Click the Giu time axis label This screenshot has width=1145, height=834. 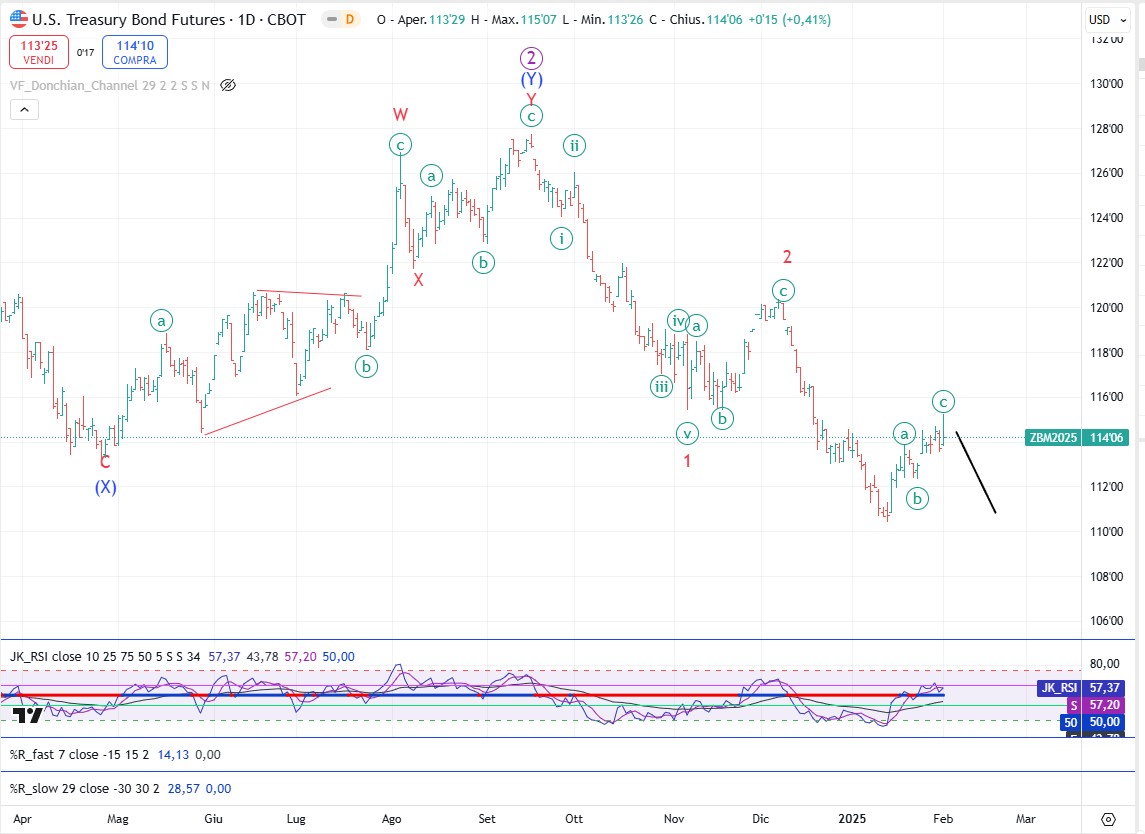[x=213, y=819]
